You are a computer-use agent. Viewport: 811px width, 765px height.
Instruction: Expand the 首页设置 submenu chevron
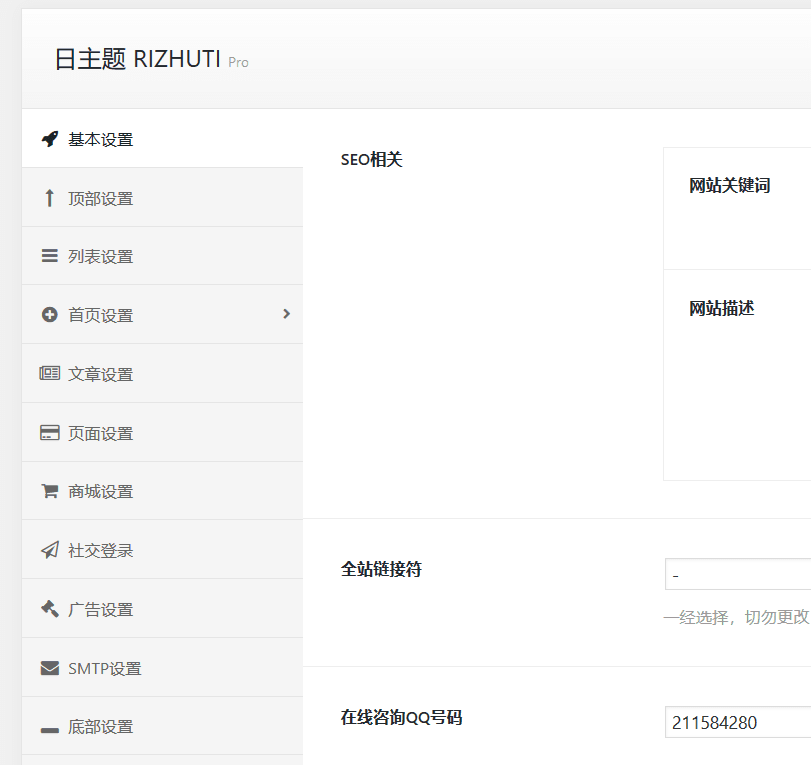click(x=286, y=314)
